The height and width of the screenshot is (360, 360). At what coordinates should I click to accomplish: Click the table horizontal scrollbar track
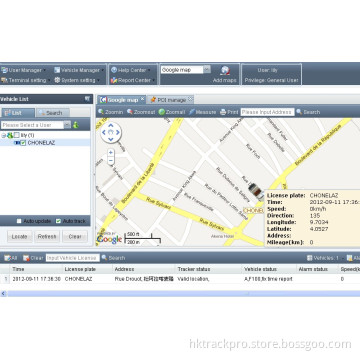183,294
